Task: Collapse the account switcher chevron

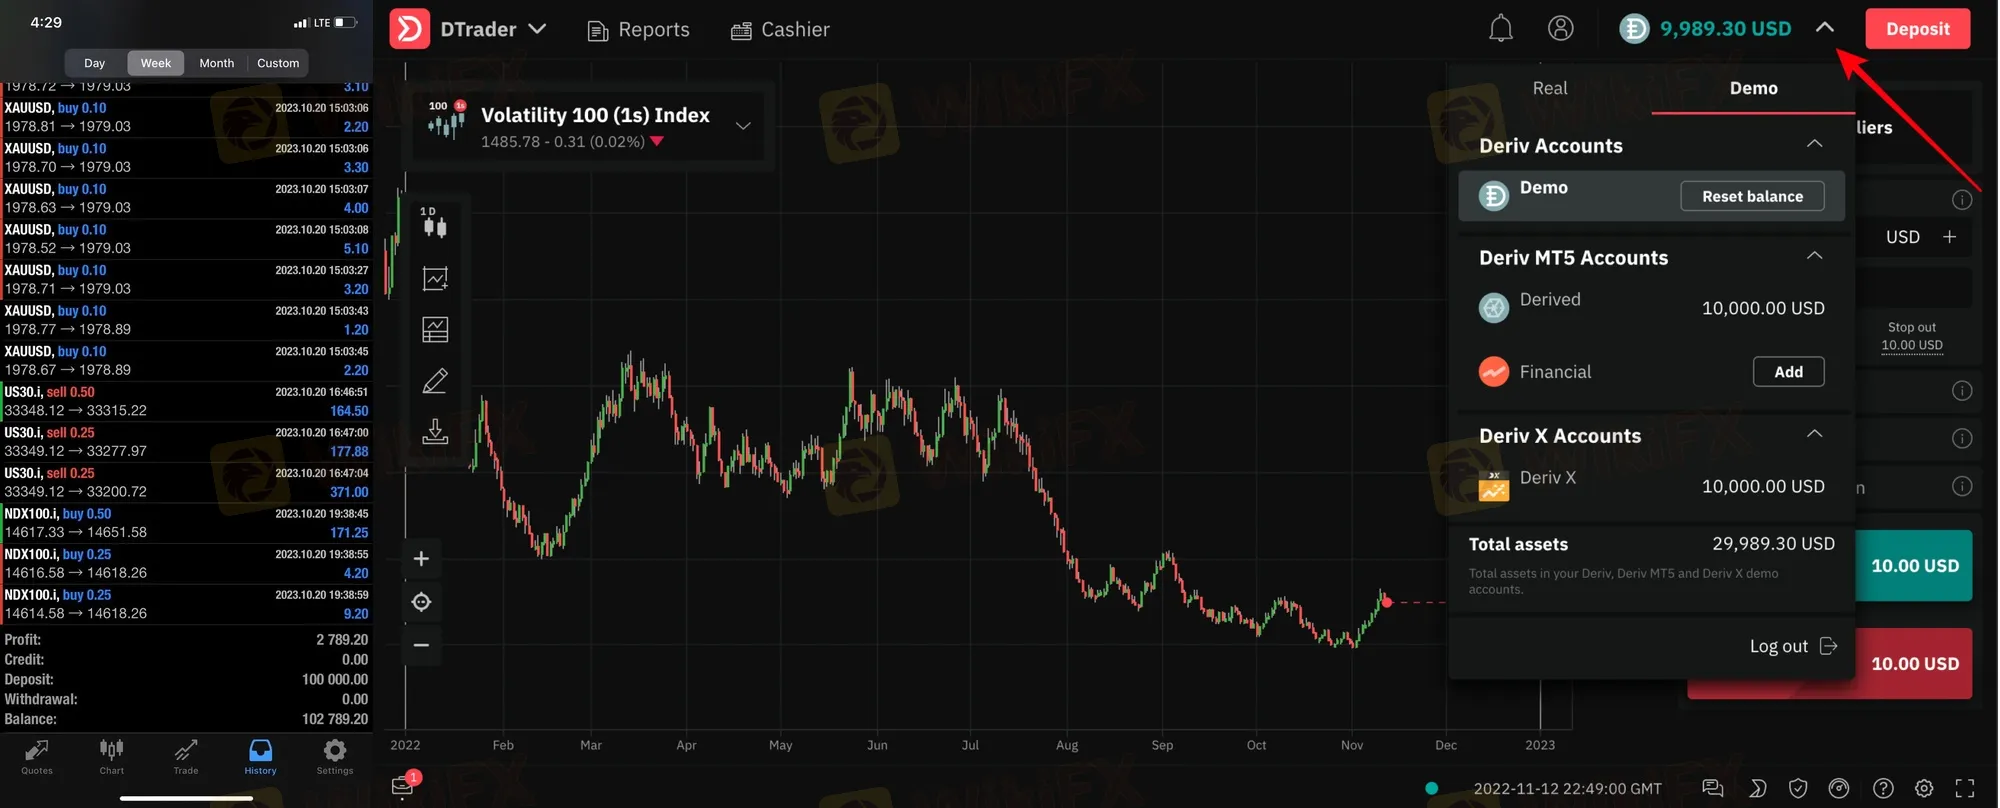Action: [1825, 28]
